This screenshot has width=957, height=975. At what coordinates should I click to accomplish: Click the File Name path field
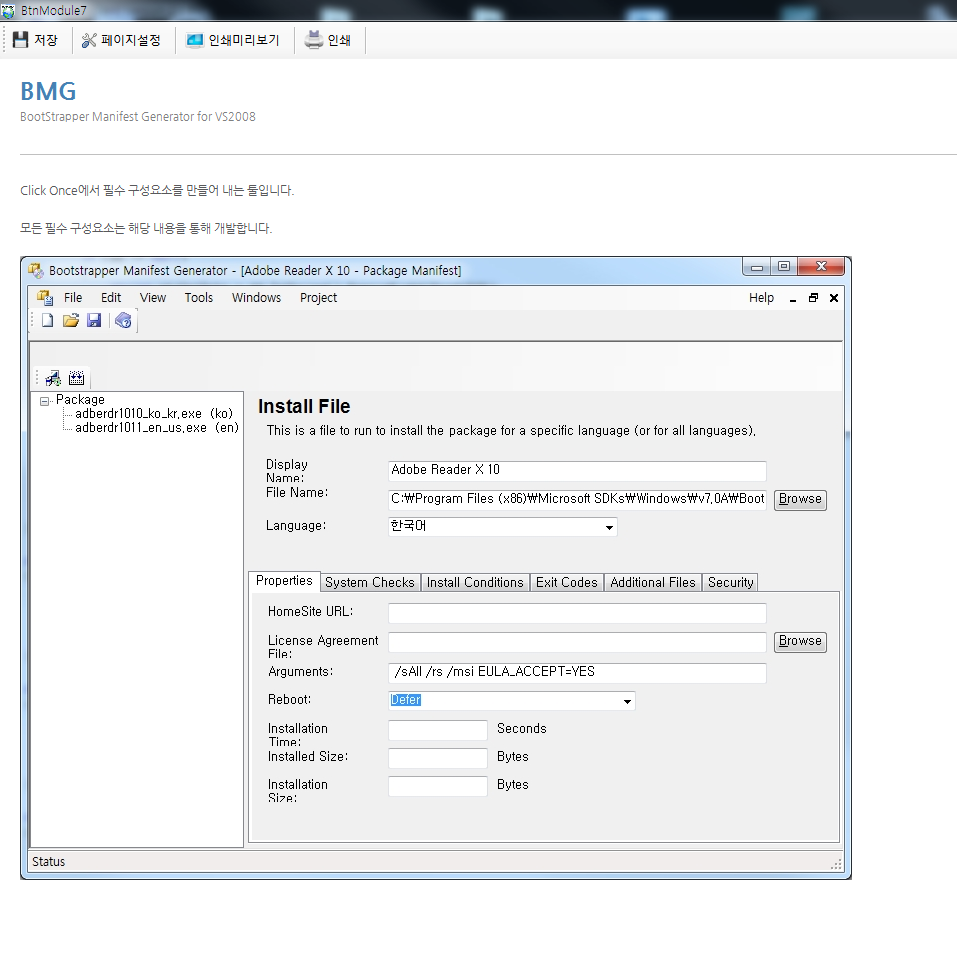point(577,499)
